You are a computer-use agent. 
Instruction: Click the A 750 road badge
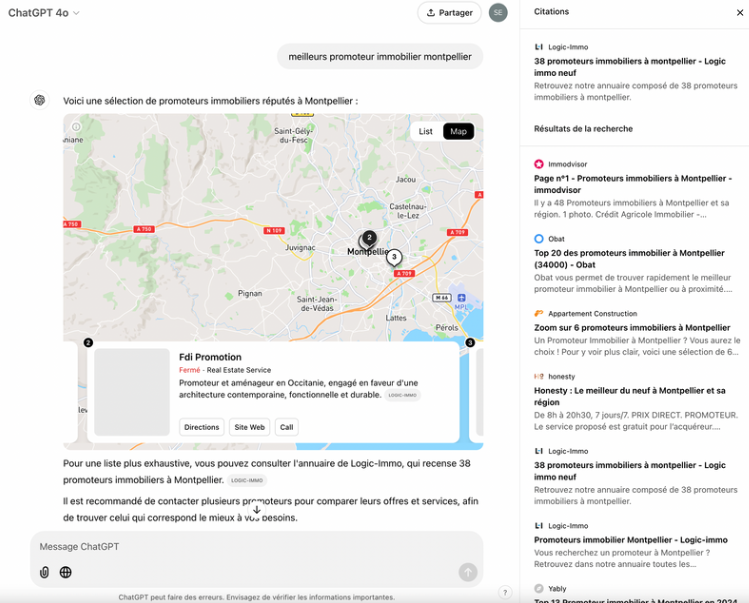click(x=144, y=229)
